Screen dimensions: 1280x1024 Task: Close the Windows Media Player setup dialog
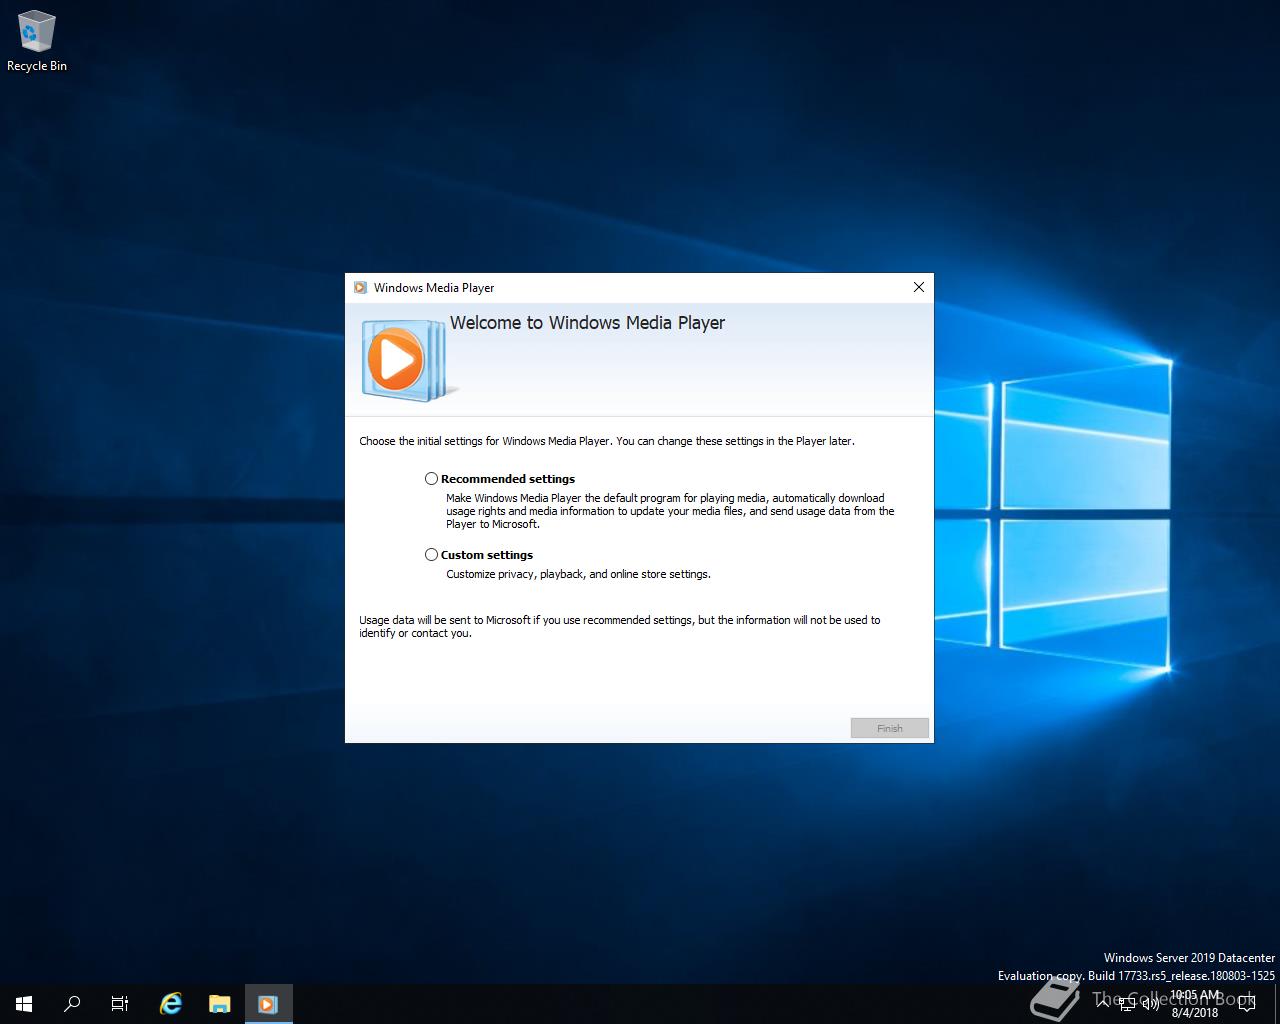click(918, 287)
